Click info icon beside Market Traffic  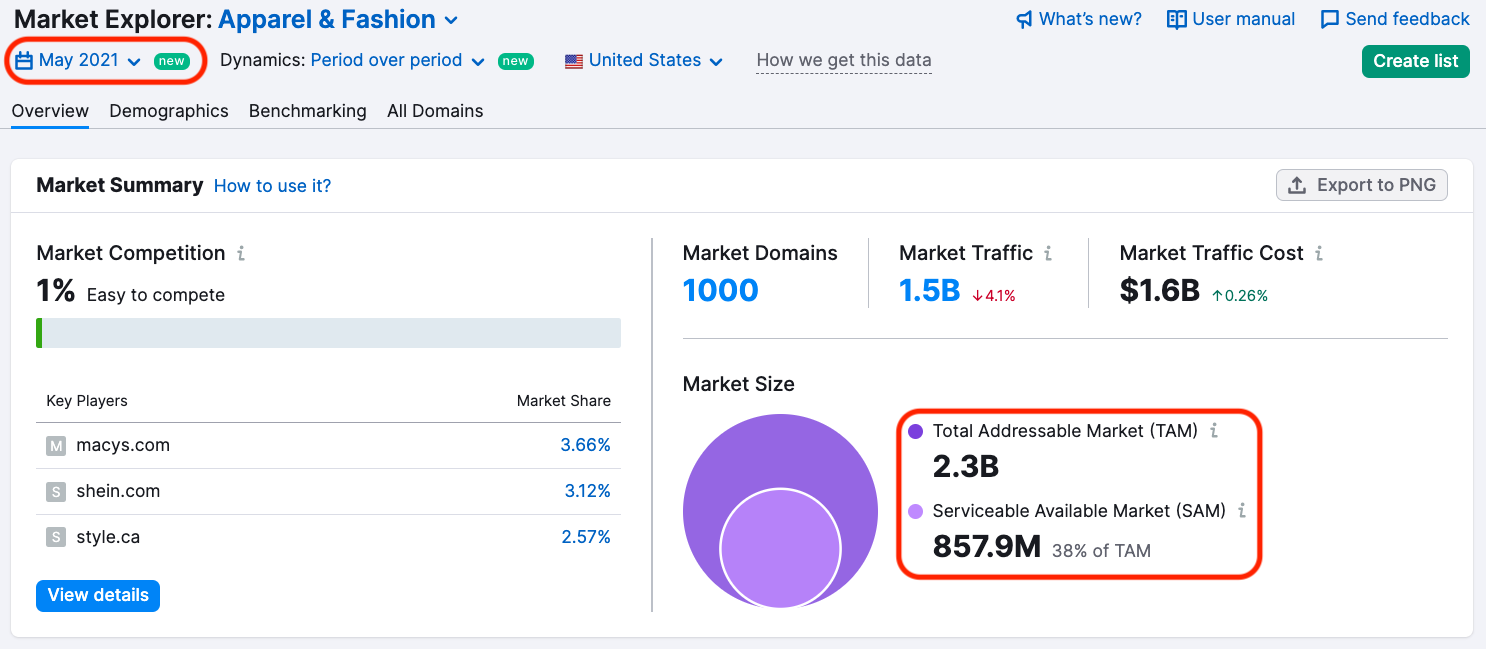click(x=1048, y=254)
